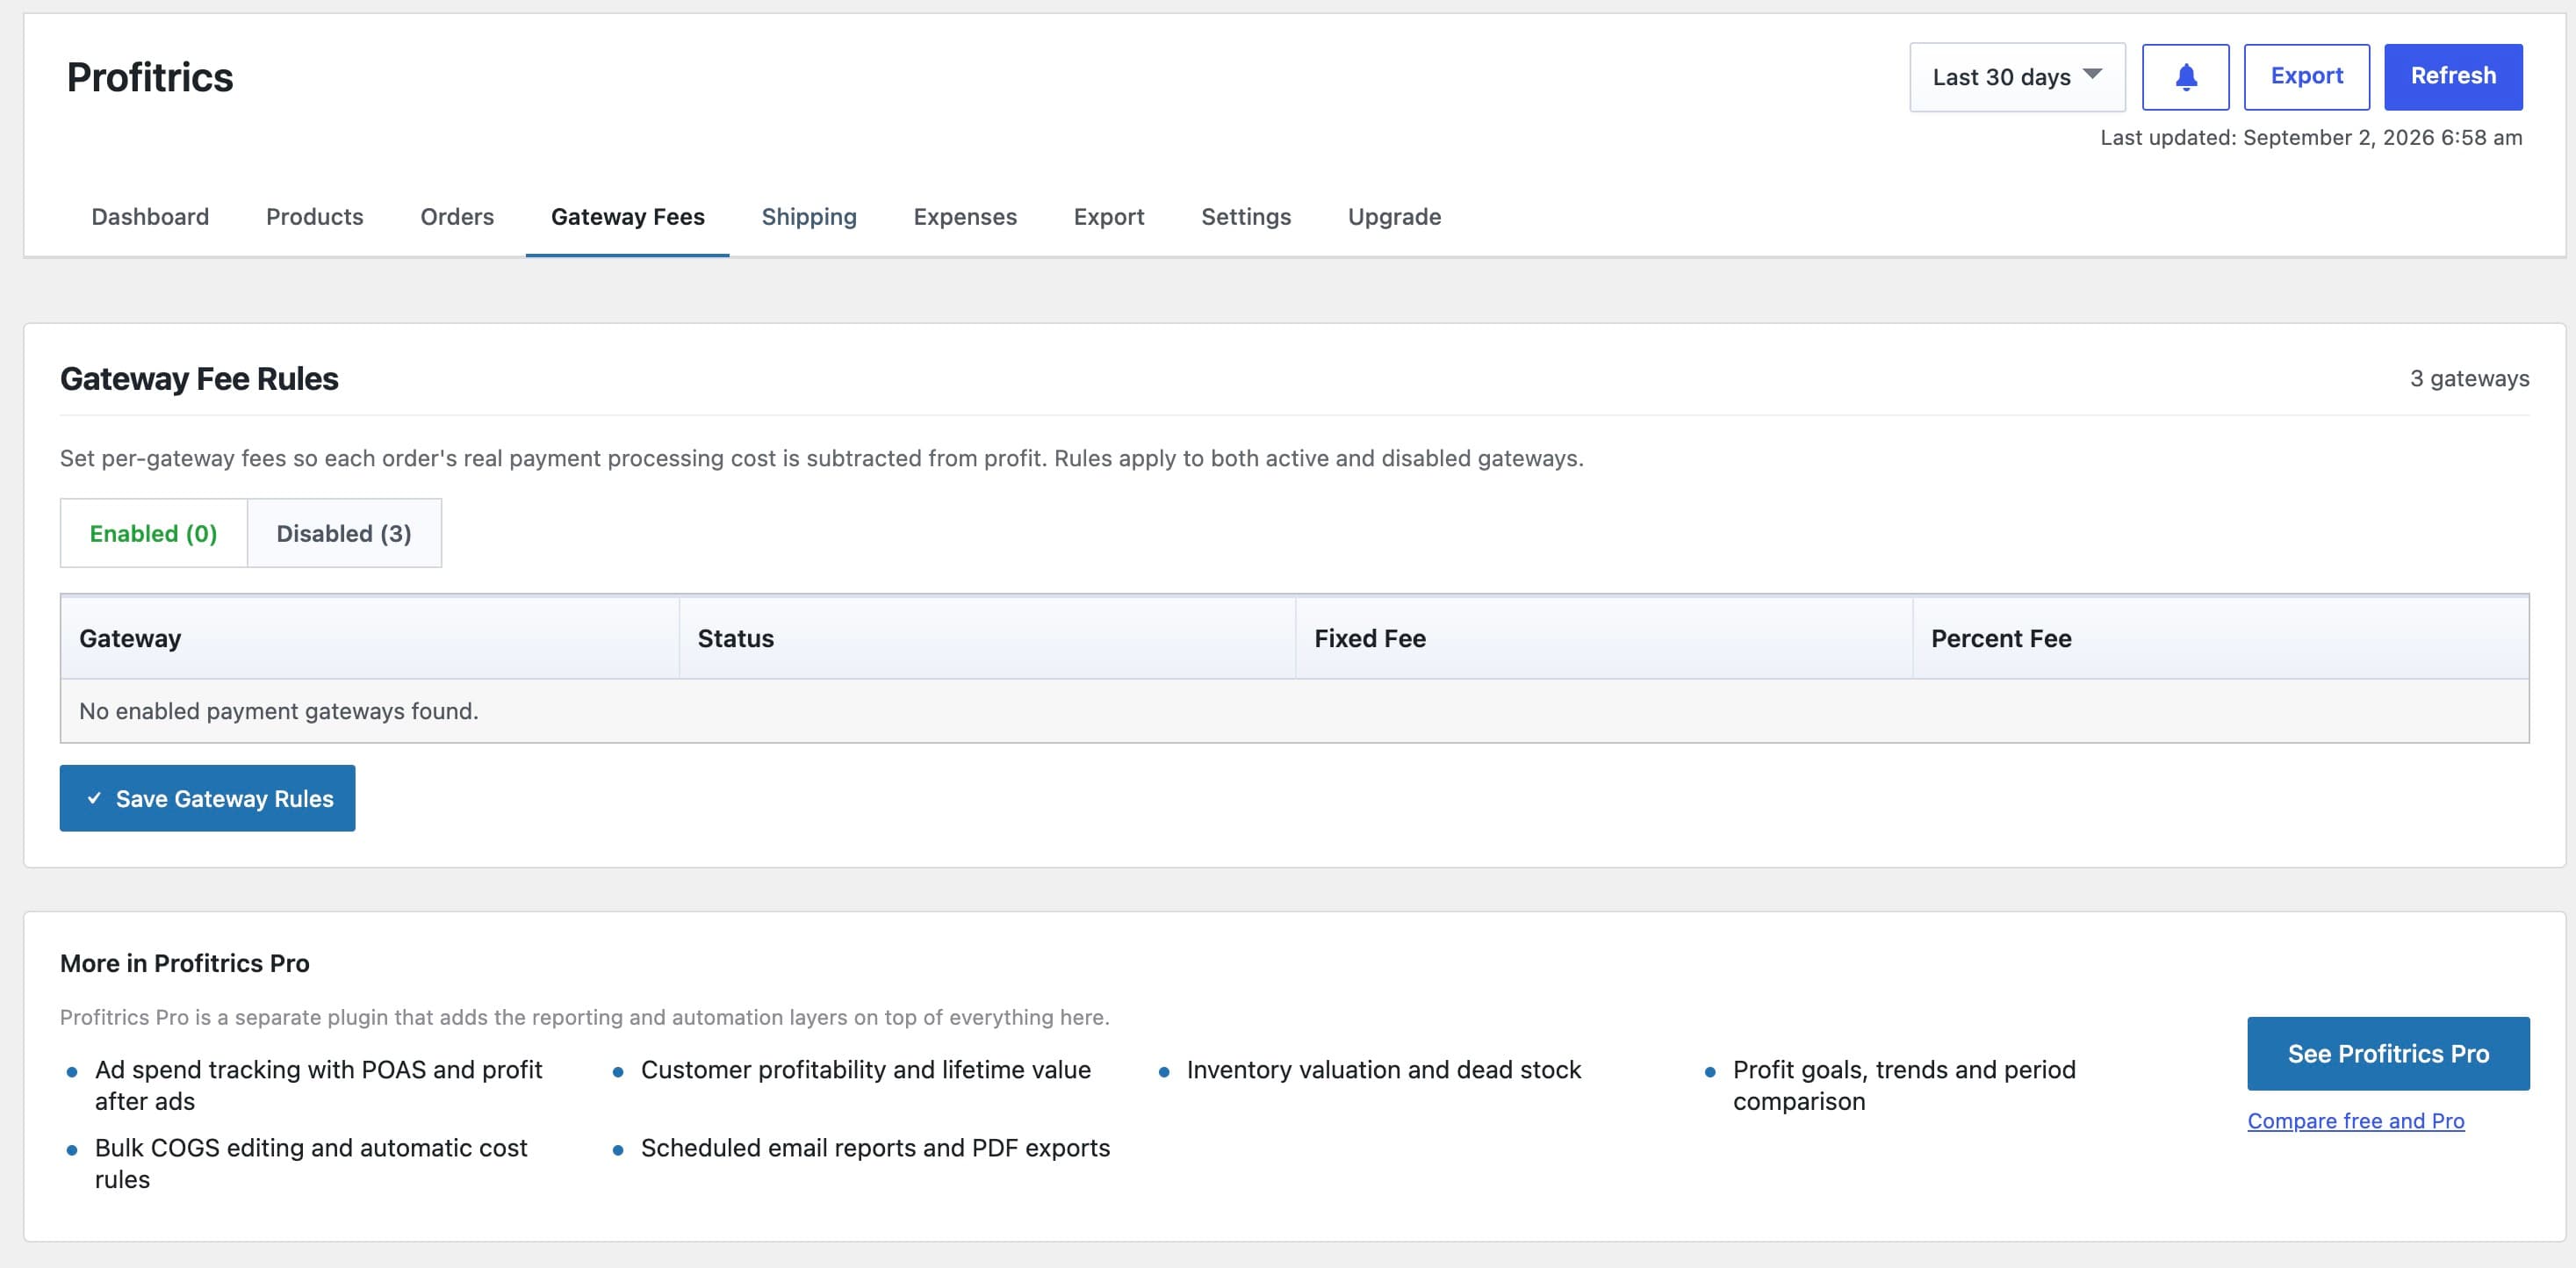Click the notification bell icon
Screen dimensions: 2576x1268
[x=2185, y=77]
